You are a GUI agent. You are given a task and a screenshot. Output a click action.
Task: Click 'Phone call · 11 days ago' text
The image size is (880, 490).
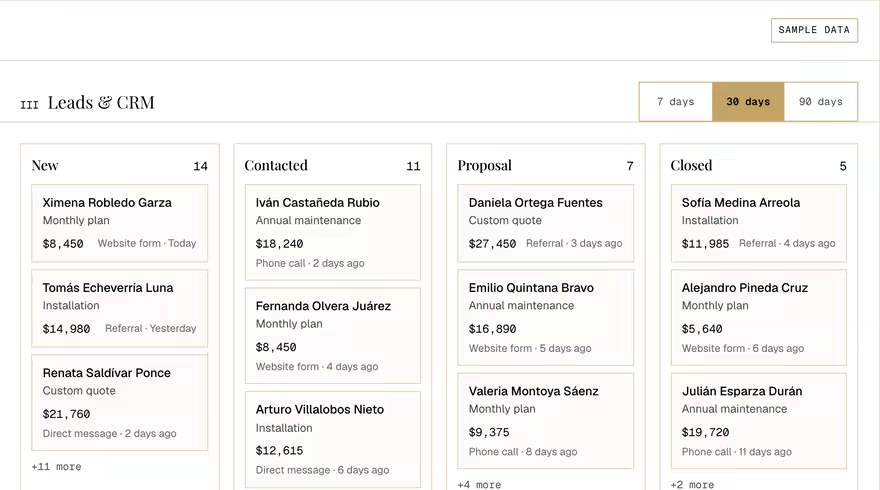(x=736, y=452)
